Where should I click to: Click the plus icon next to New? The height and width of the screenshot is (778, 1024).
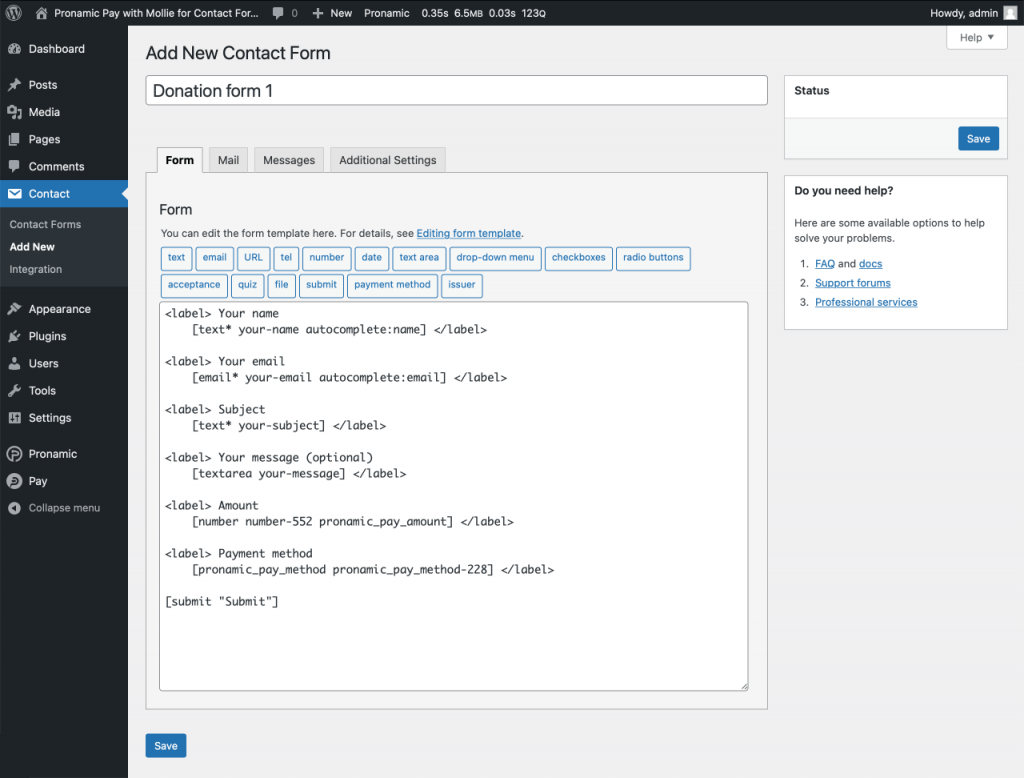pyautogui.click(x=318, y=13)
